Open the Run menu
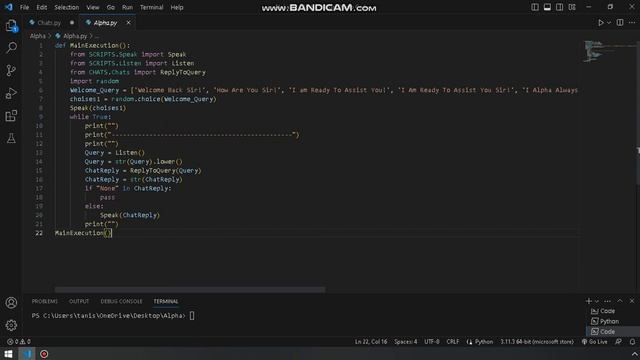 [127, 7]
